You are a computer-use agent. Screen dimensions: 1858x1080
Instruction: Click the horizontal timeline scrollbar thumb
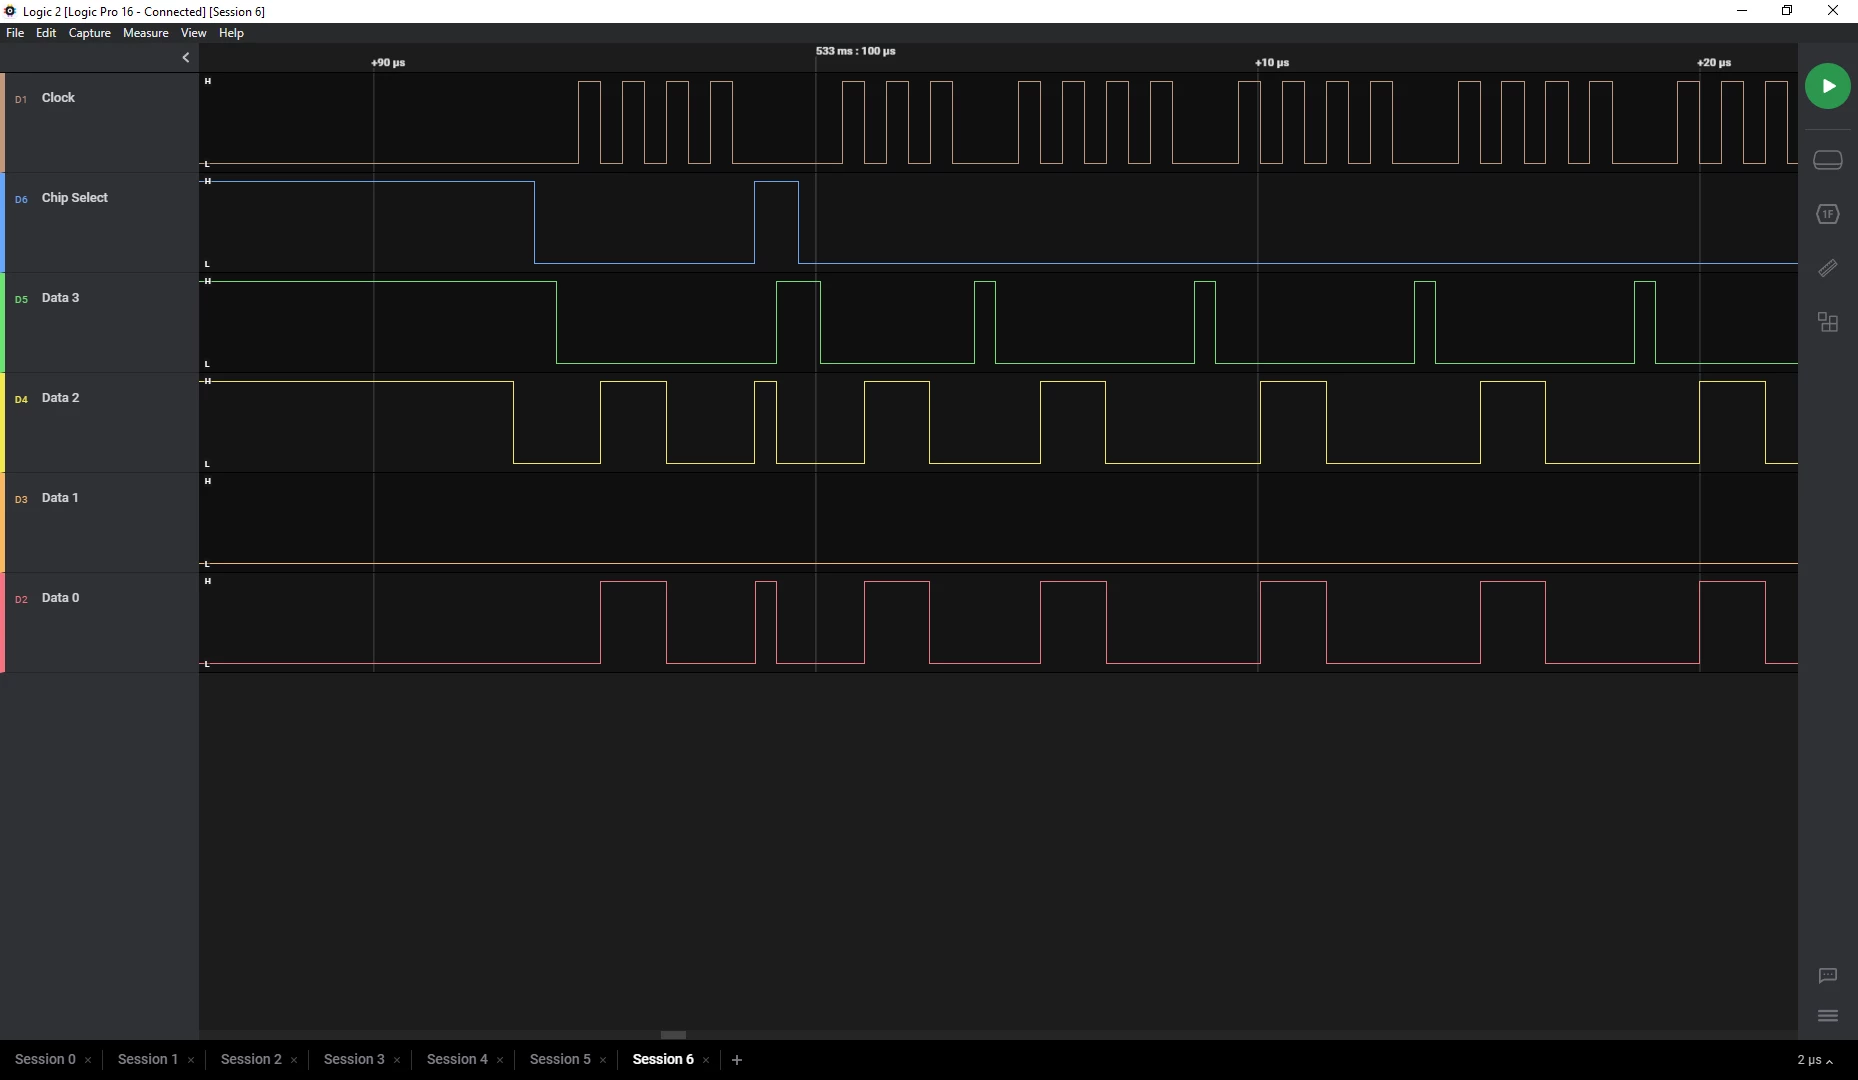point(673,1035)
